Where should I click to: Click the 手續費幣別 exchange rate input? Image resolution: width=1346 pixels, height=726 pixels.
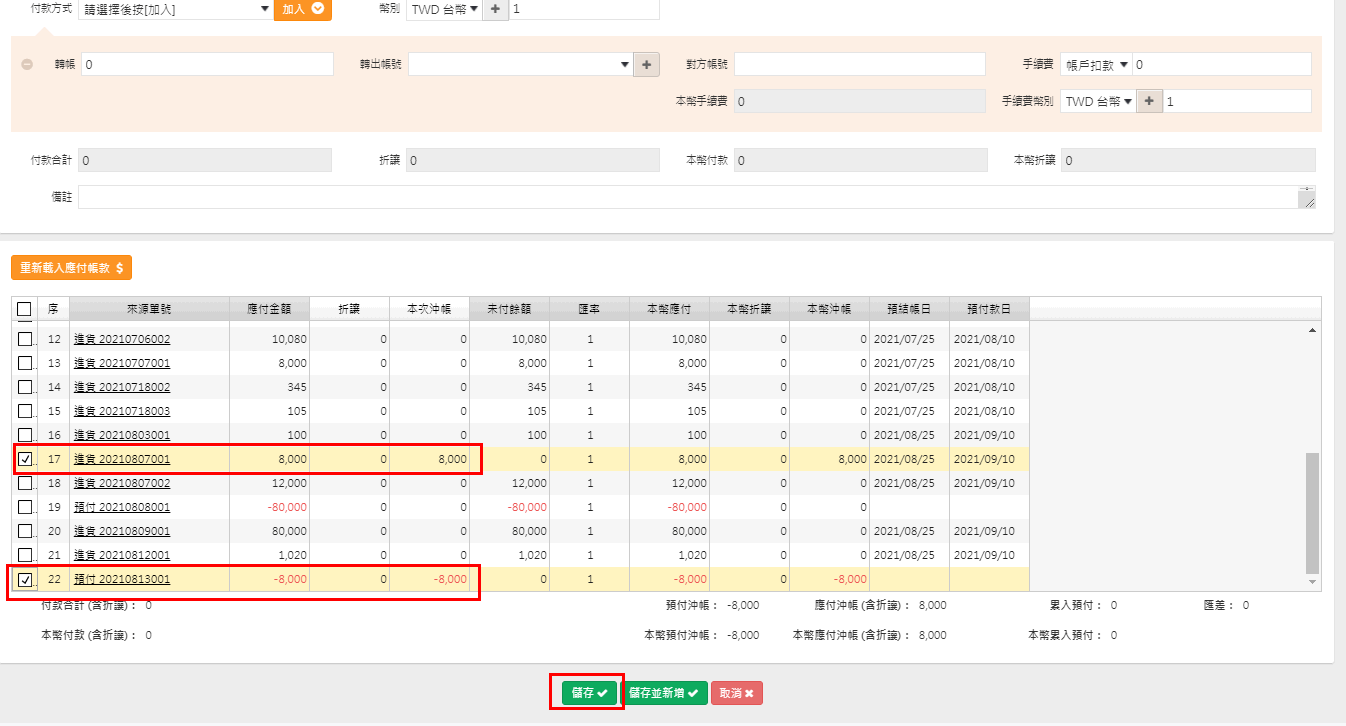point(1237,101)
